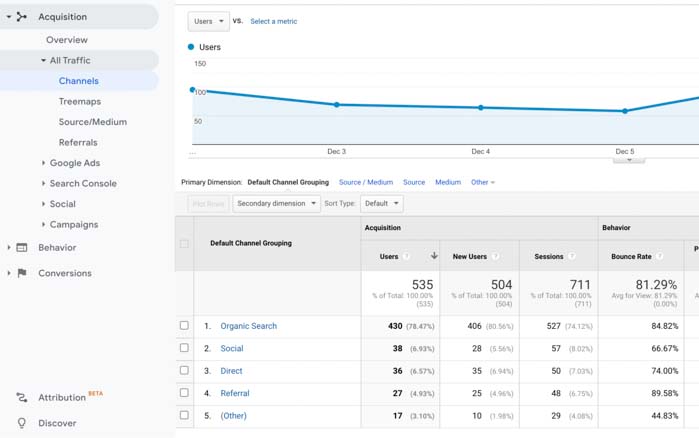Click the help icon next to New Users
Viewport: 699px width, 438px height.
pos(495,256)
